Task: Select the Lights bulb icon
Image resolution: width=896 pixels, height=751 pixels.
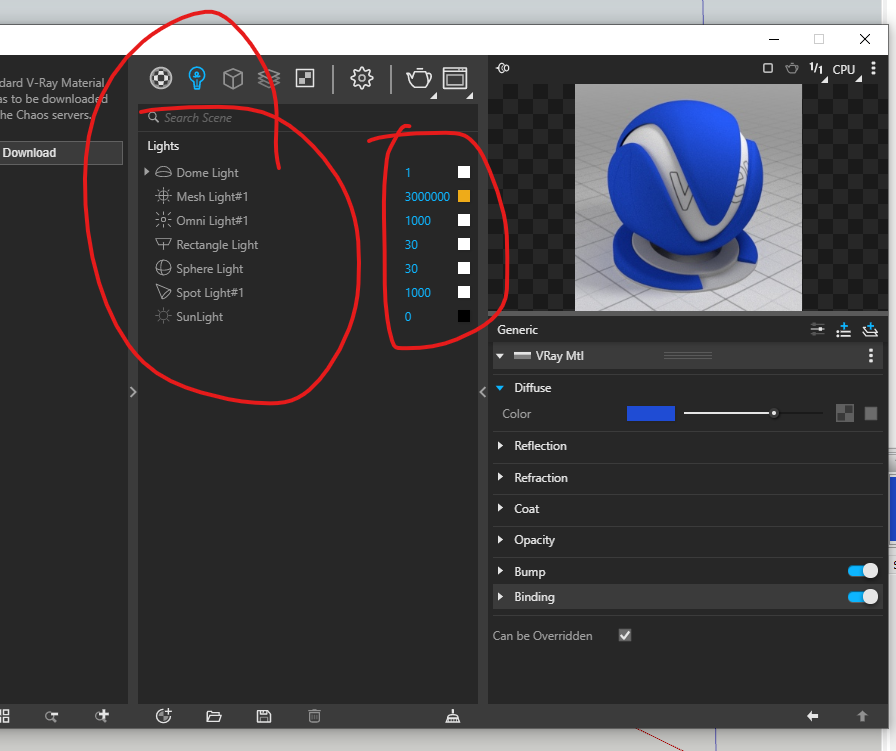Action: 197,78
